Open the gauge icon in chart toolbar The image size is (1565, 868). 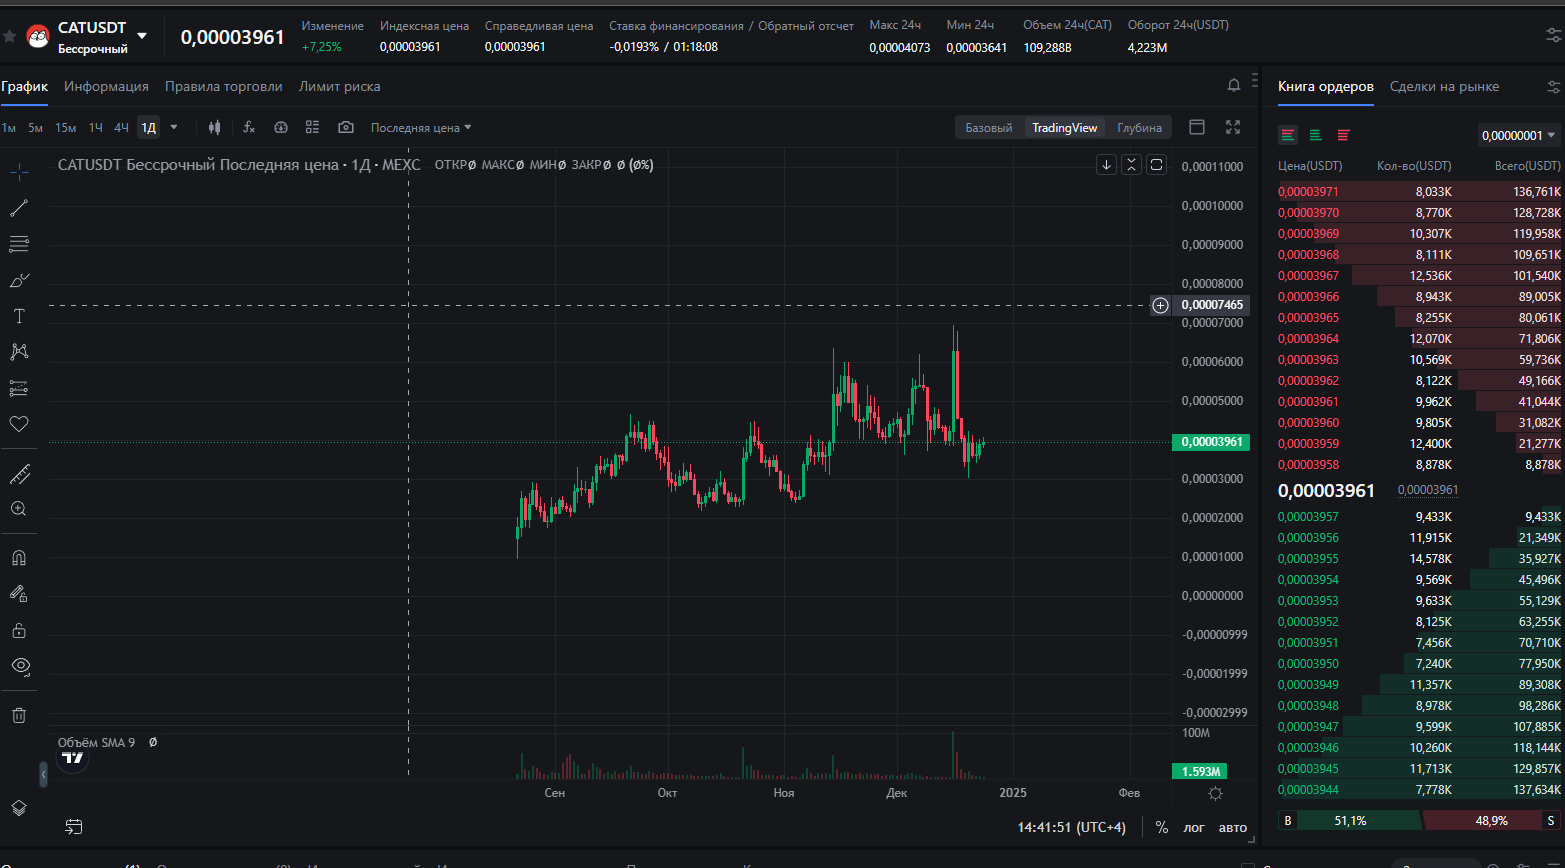(x=281, y=127)
